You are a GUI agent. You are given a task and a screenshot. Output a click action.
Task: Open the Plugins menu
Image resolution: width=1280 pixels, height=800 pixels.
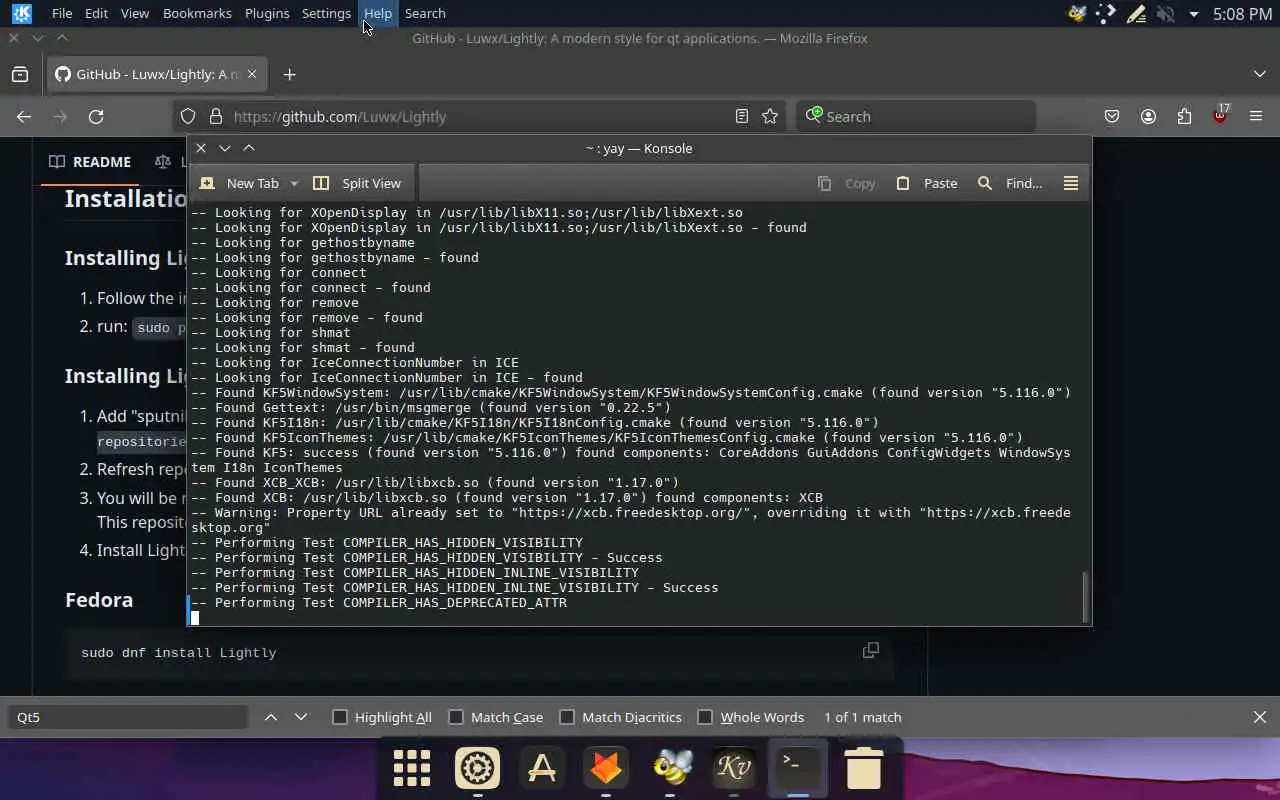(x=267, y=13)
